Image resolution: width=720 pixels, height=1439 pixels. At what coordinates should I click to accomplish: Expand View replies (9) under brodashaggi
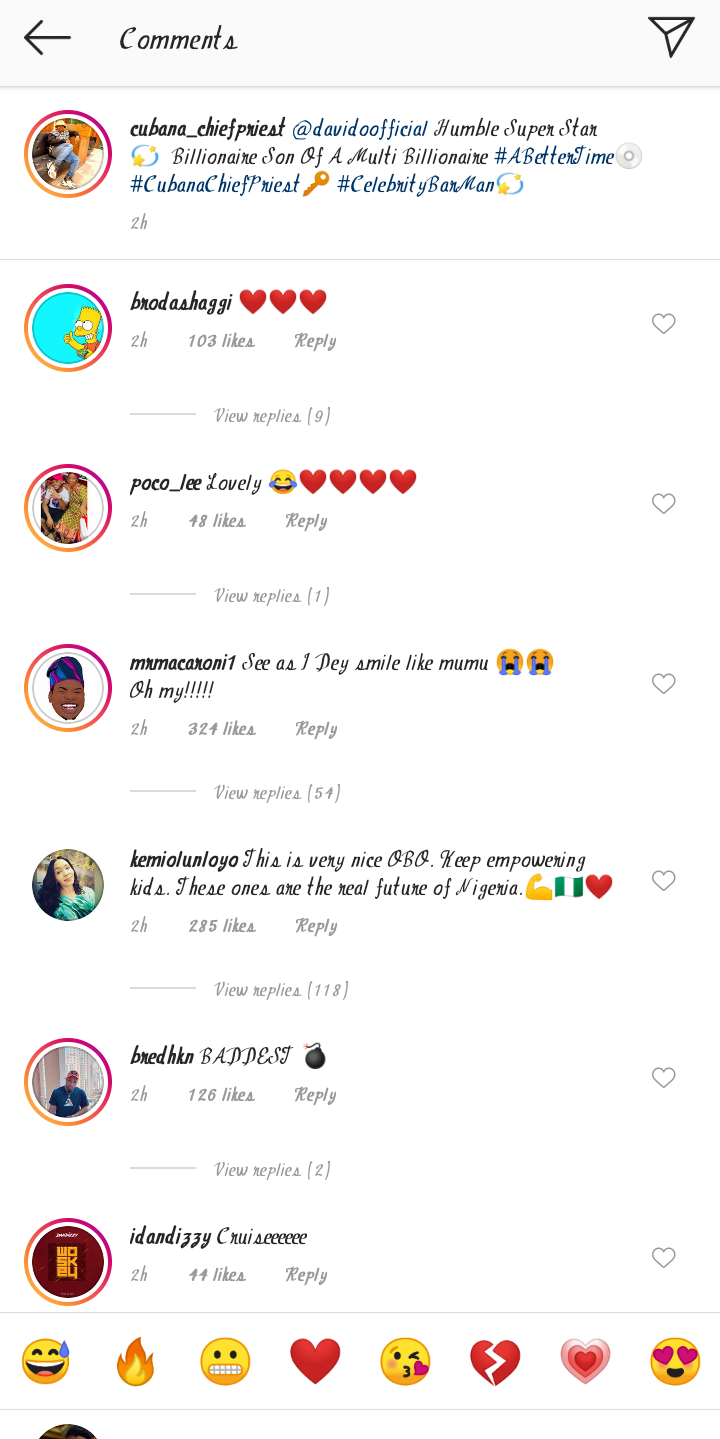pyautogui.click(x=272, y=416)
